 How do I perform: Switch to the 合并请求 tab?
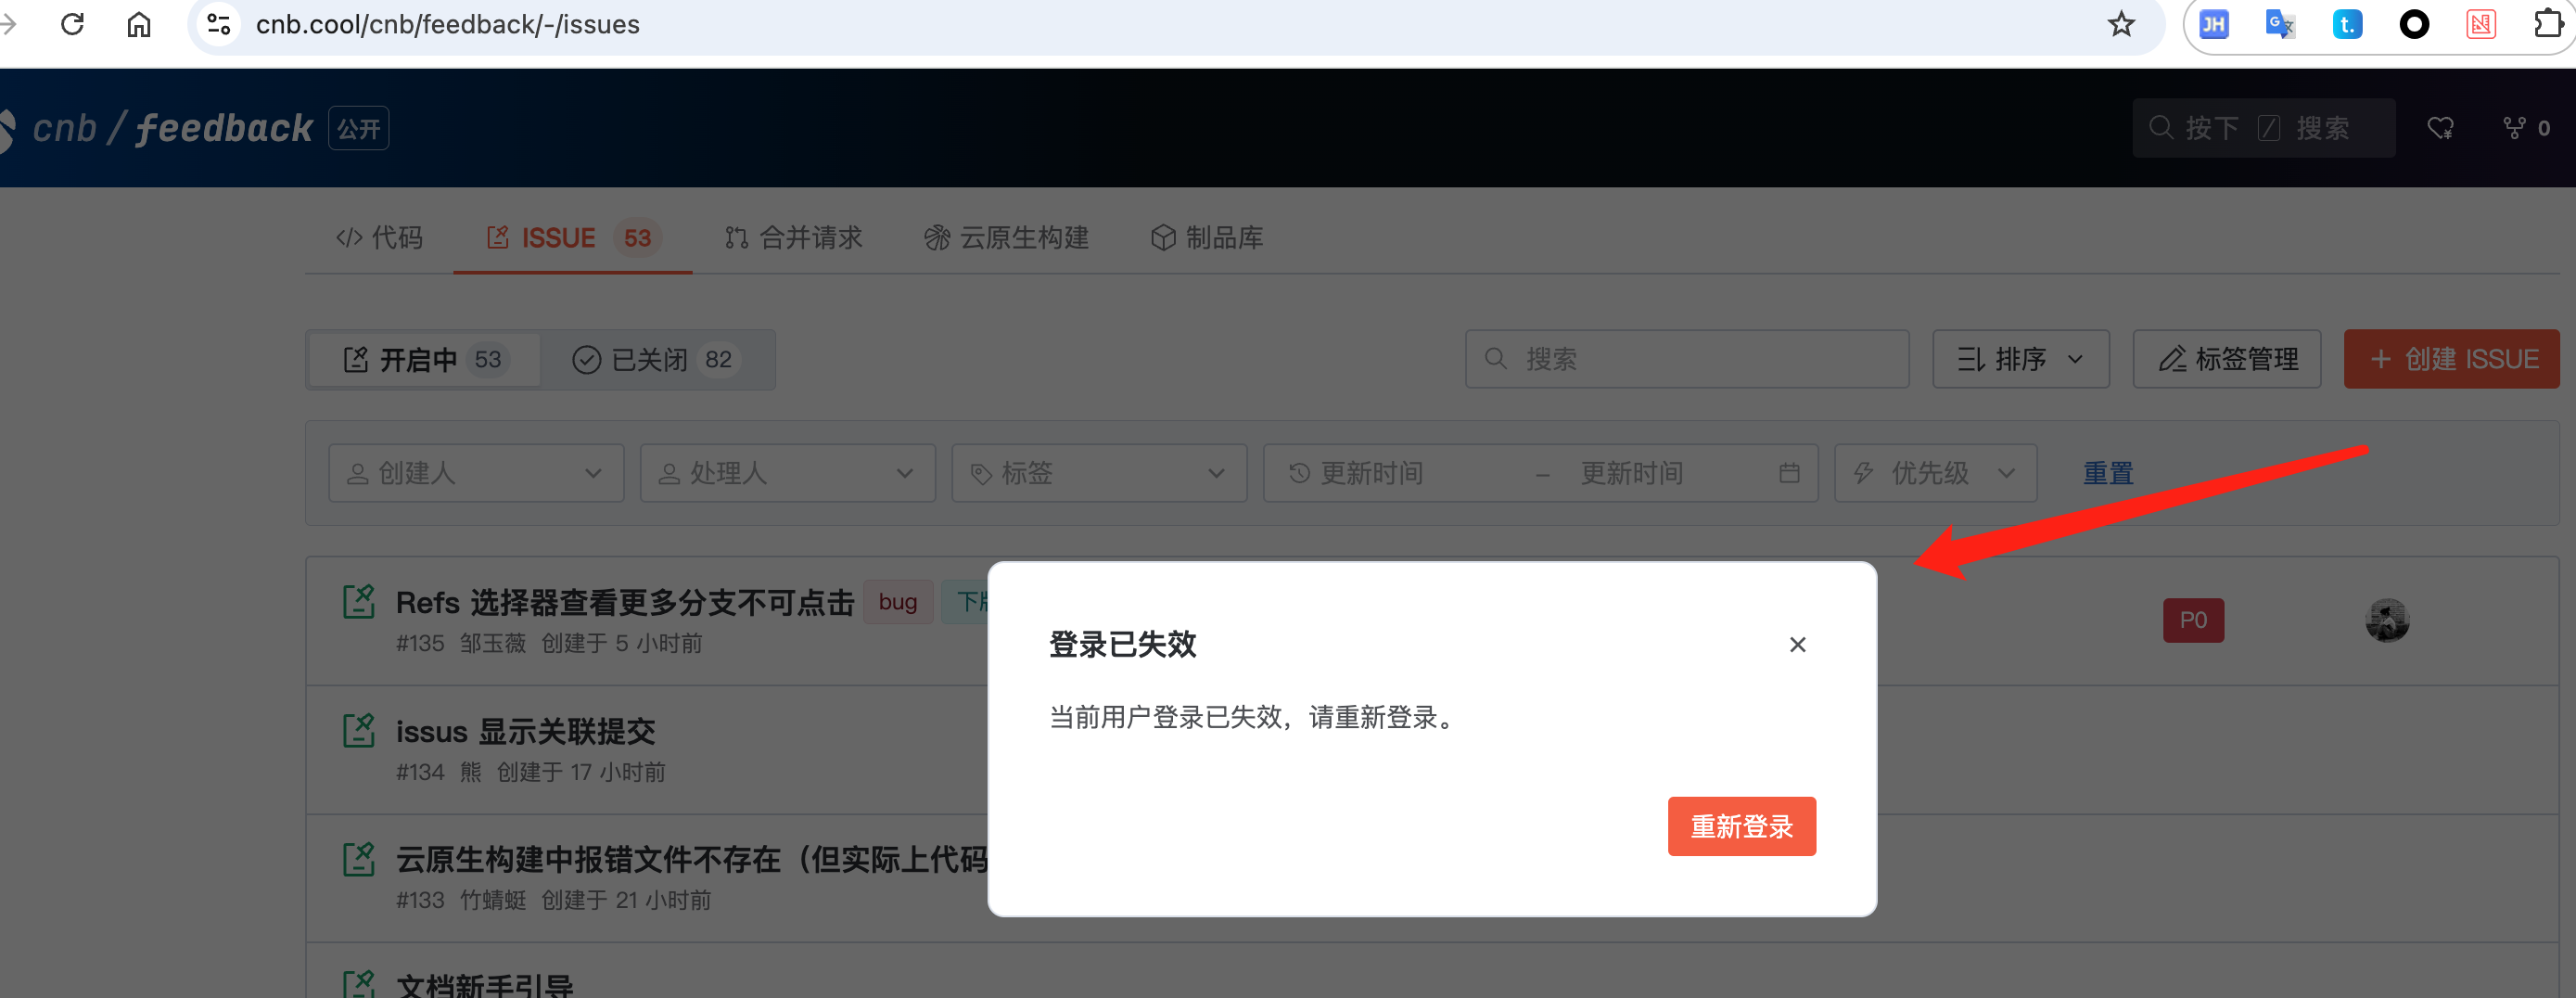click(793, 237)
